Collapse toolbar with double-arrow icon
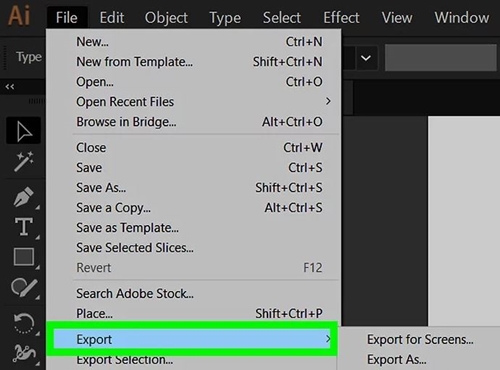 pyautogui.click(x=10, y=87)
